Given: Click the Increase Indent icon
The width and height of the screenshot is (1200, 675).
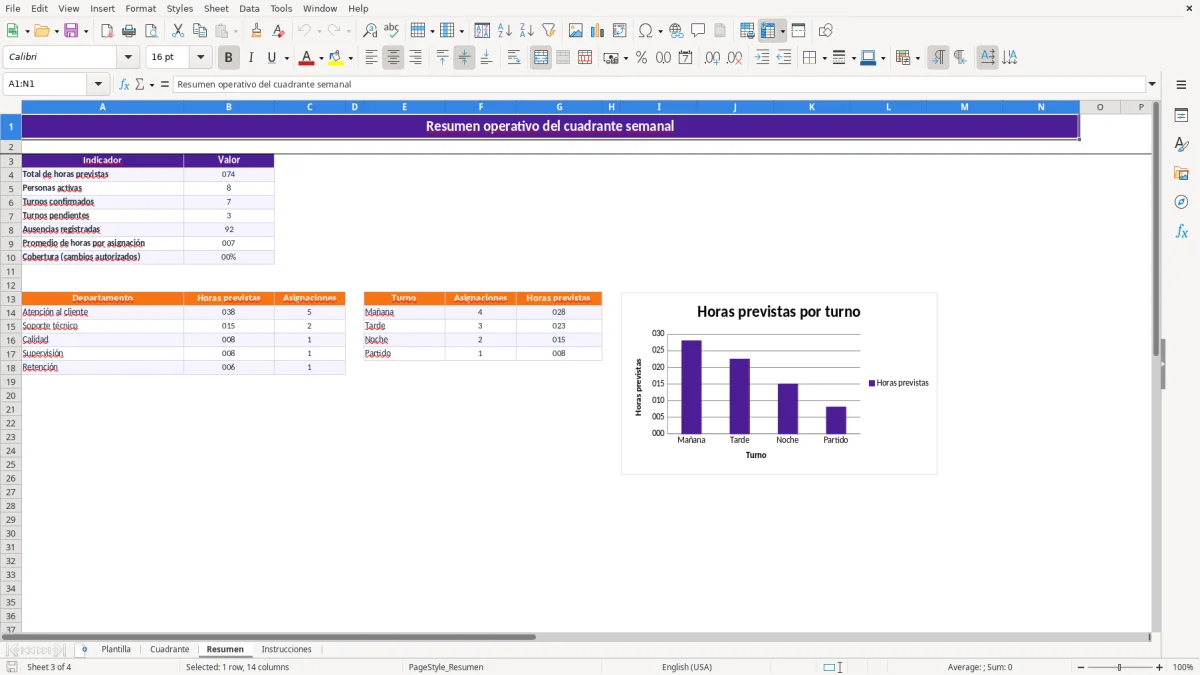Looking at the screenshot, I should pos(762,58).
